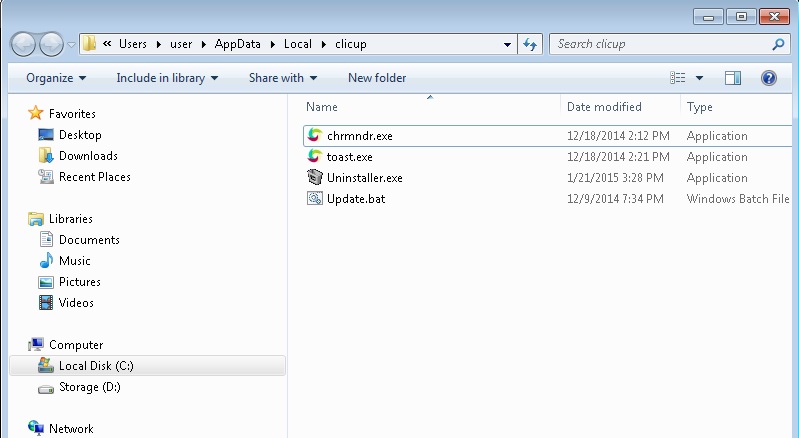The height and width of the screenshot is (438, 799).
Task: Click the Desktop icon in sidebar
Action: point(46,135)
